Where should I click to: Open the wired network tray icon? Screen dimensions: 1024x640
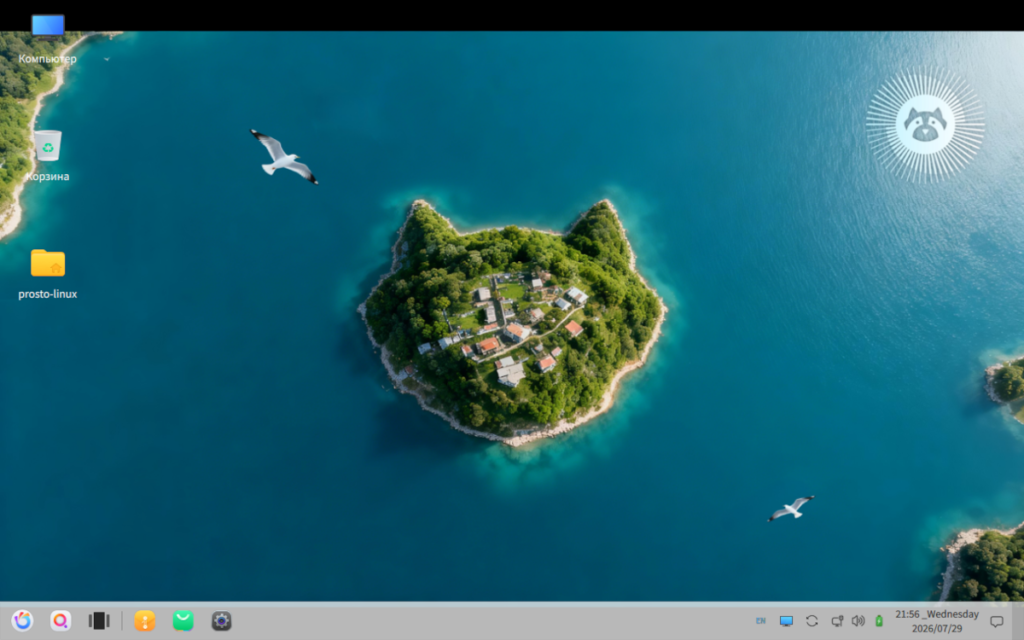[x=837, y=621]
